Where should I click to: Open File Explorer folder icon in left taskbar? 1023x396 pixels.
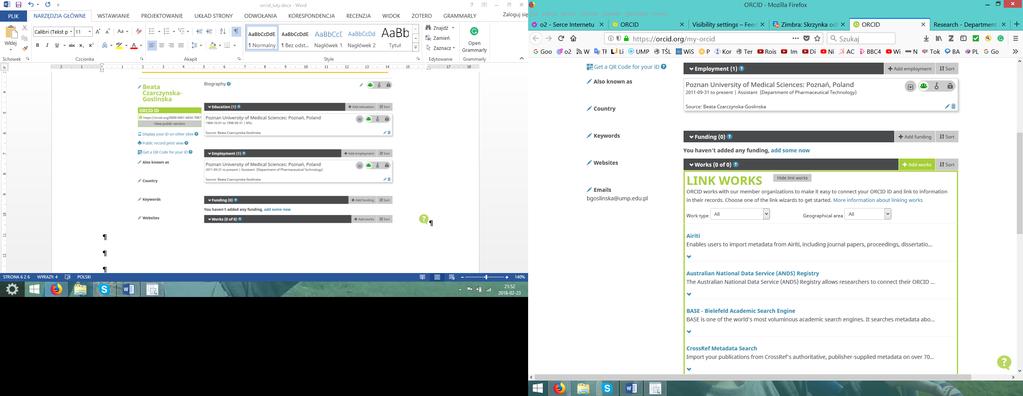coord(80,290)
